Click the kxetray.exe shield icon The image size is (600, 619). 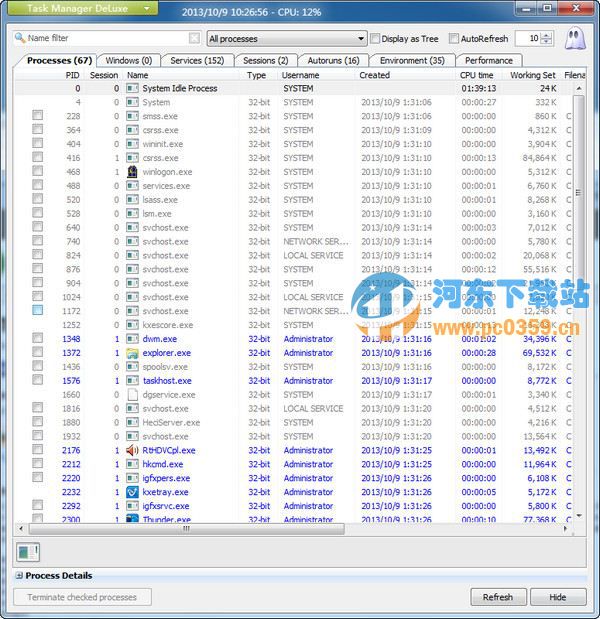pos(132,492)
